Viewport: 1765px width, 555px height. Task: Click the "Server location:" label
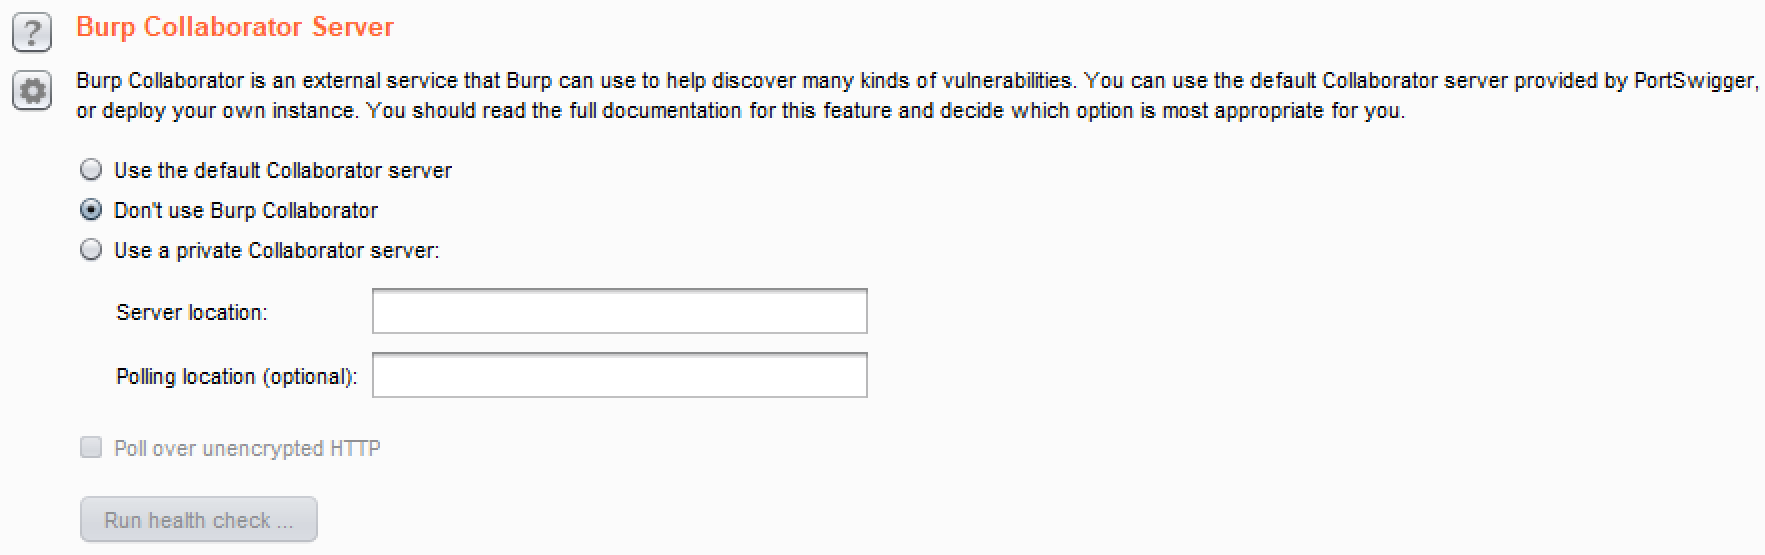(192, 312)
